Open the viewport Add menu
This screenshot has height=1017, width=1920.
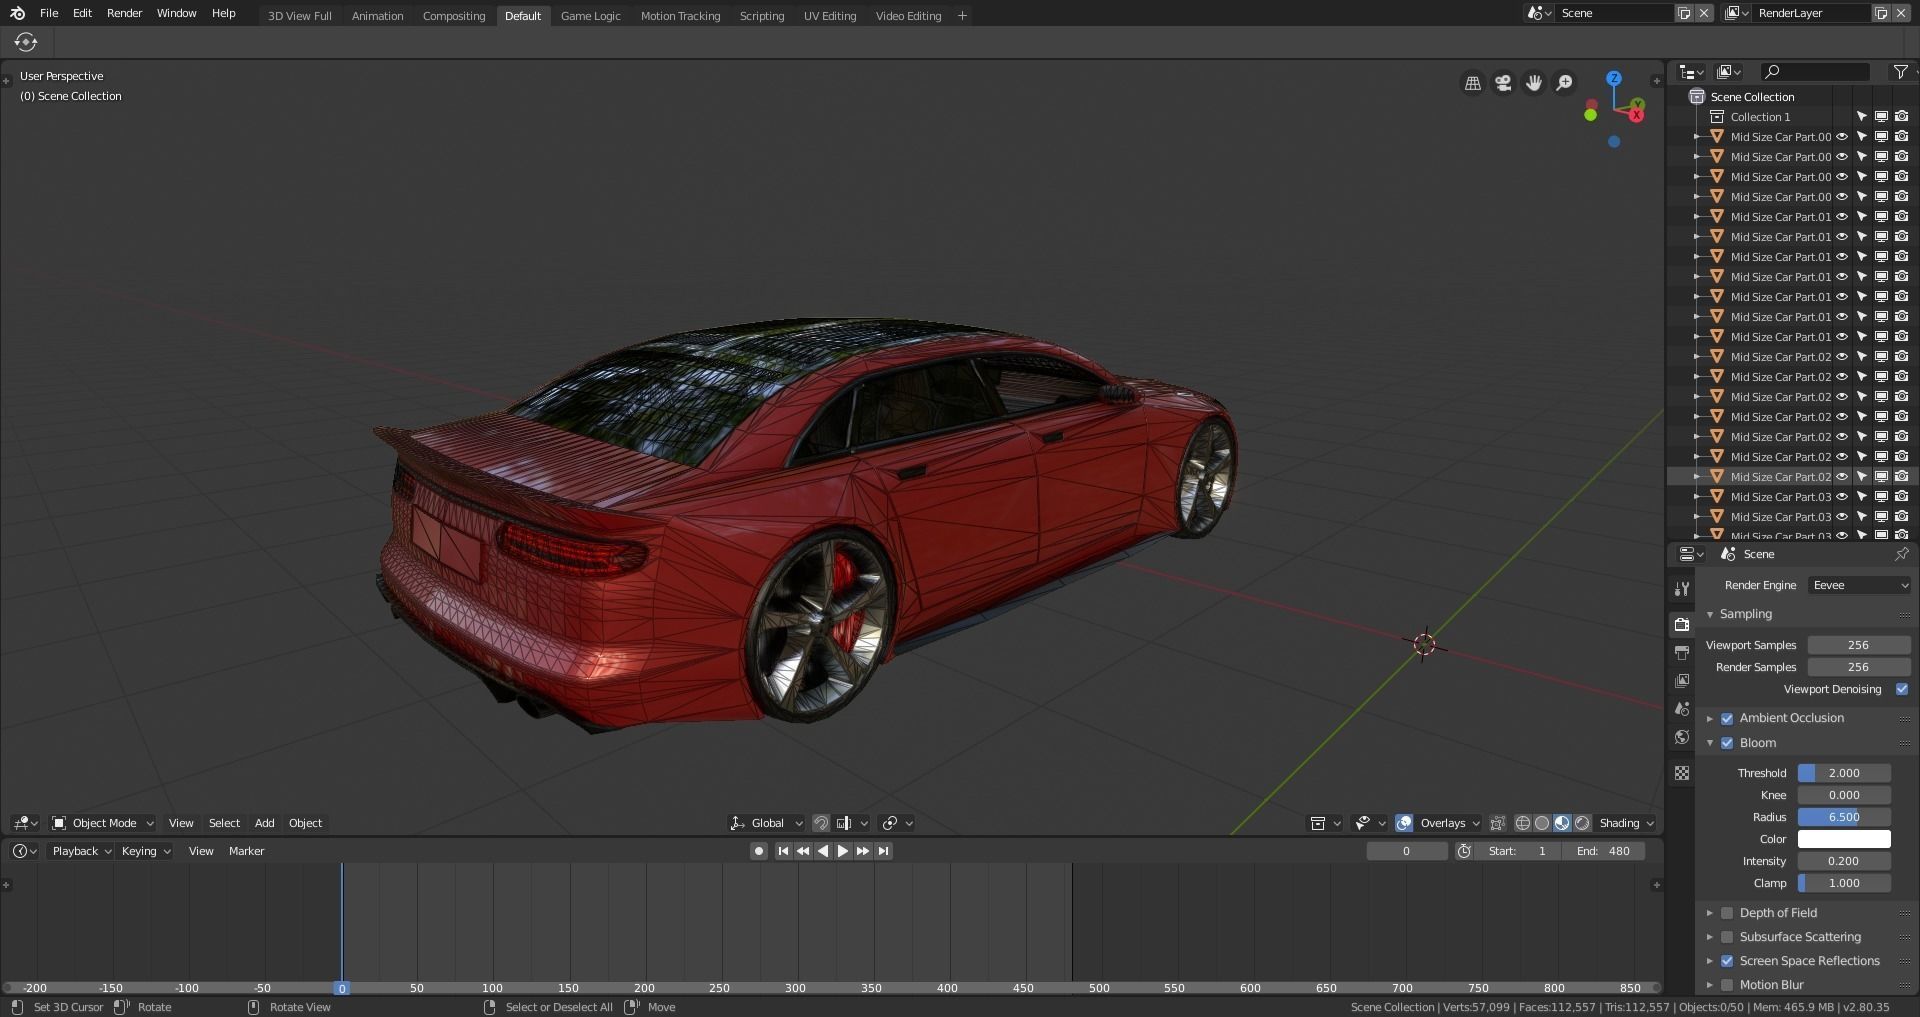(264, 823)
